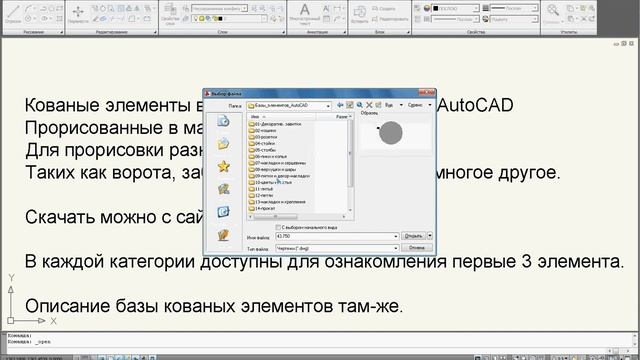Expand the file name combo box arrow

[x=395, y=236]
